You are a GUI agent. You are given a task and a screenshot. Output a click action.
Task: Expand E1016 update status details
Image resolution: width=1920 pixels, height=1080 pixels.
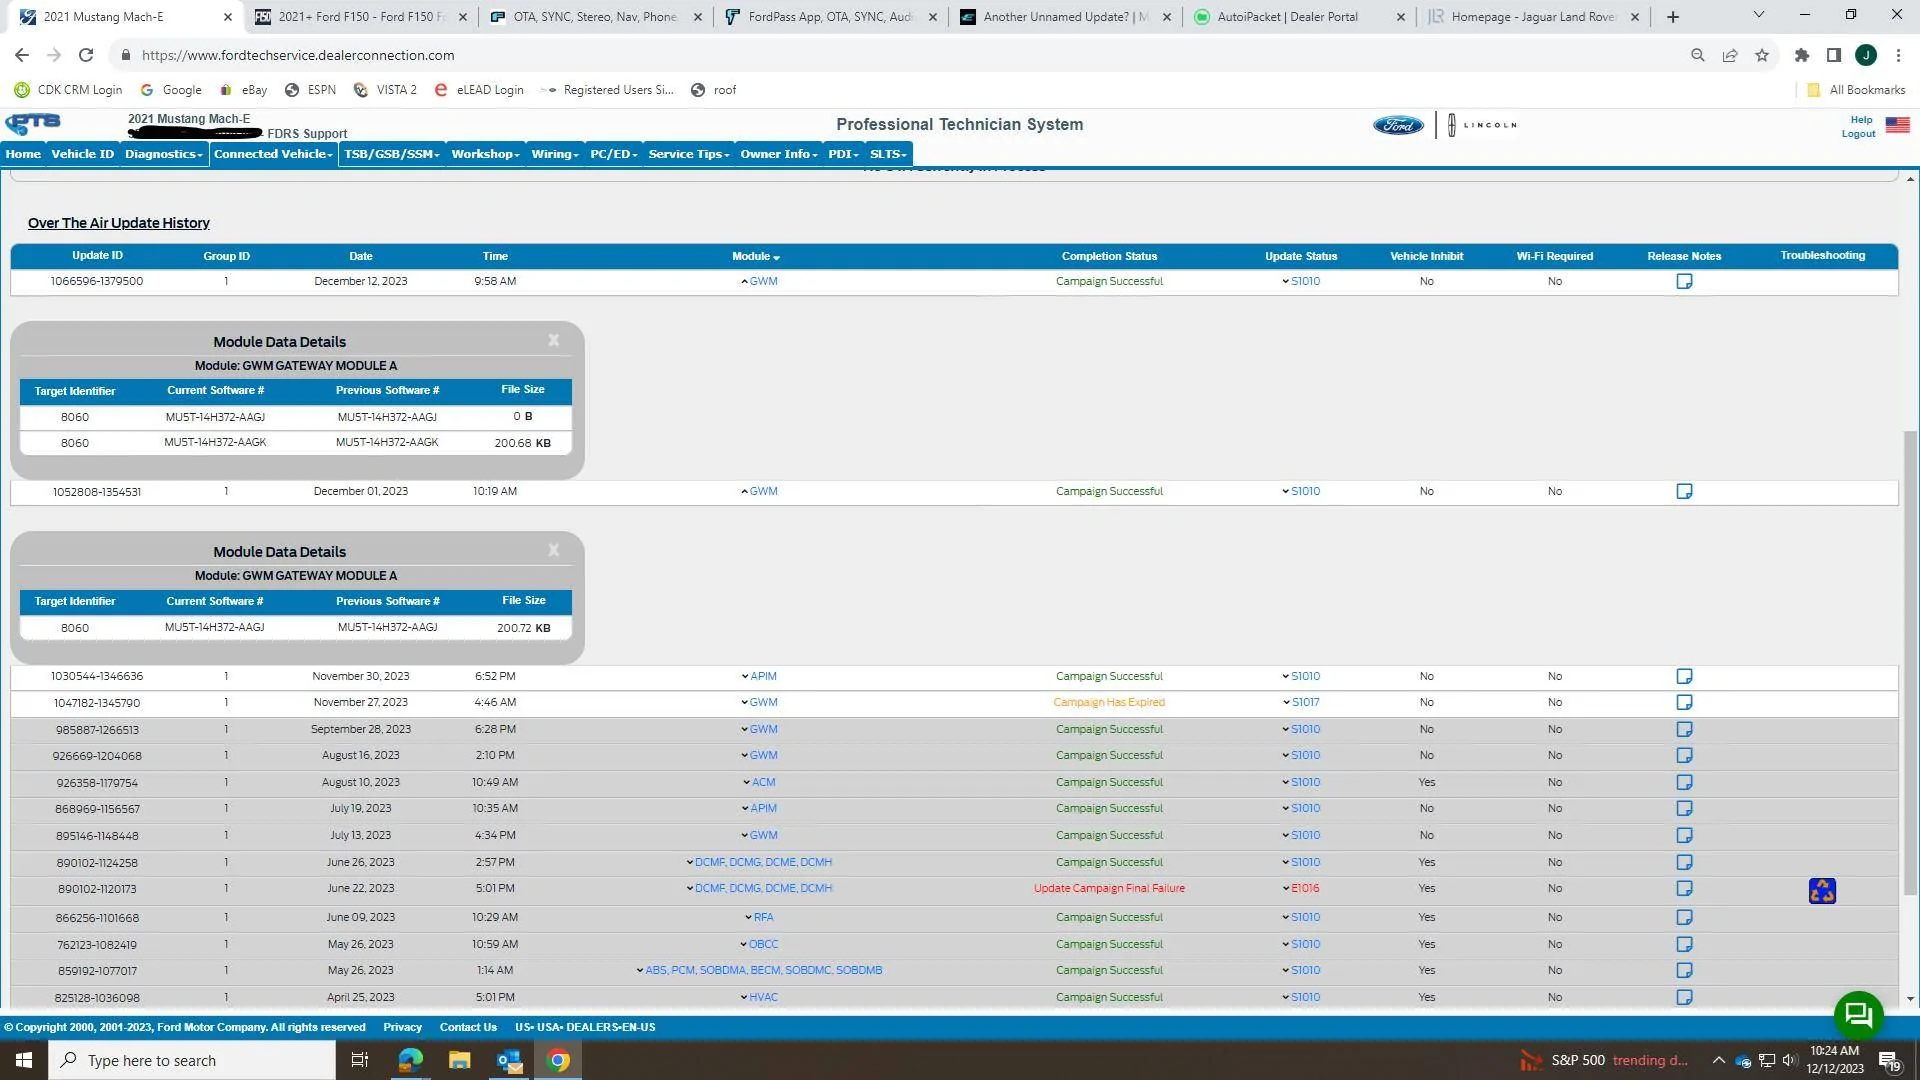[1301, 888]
